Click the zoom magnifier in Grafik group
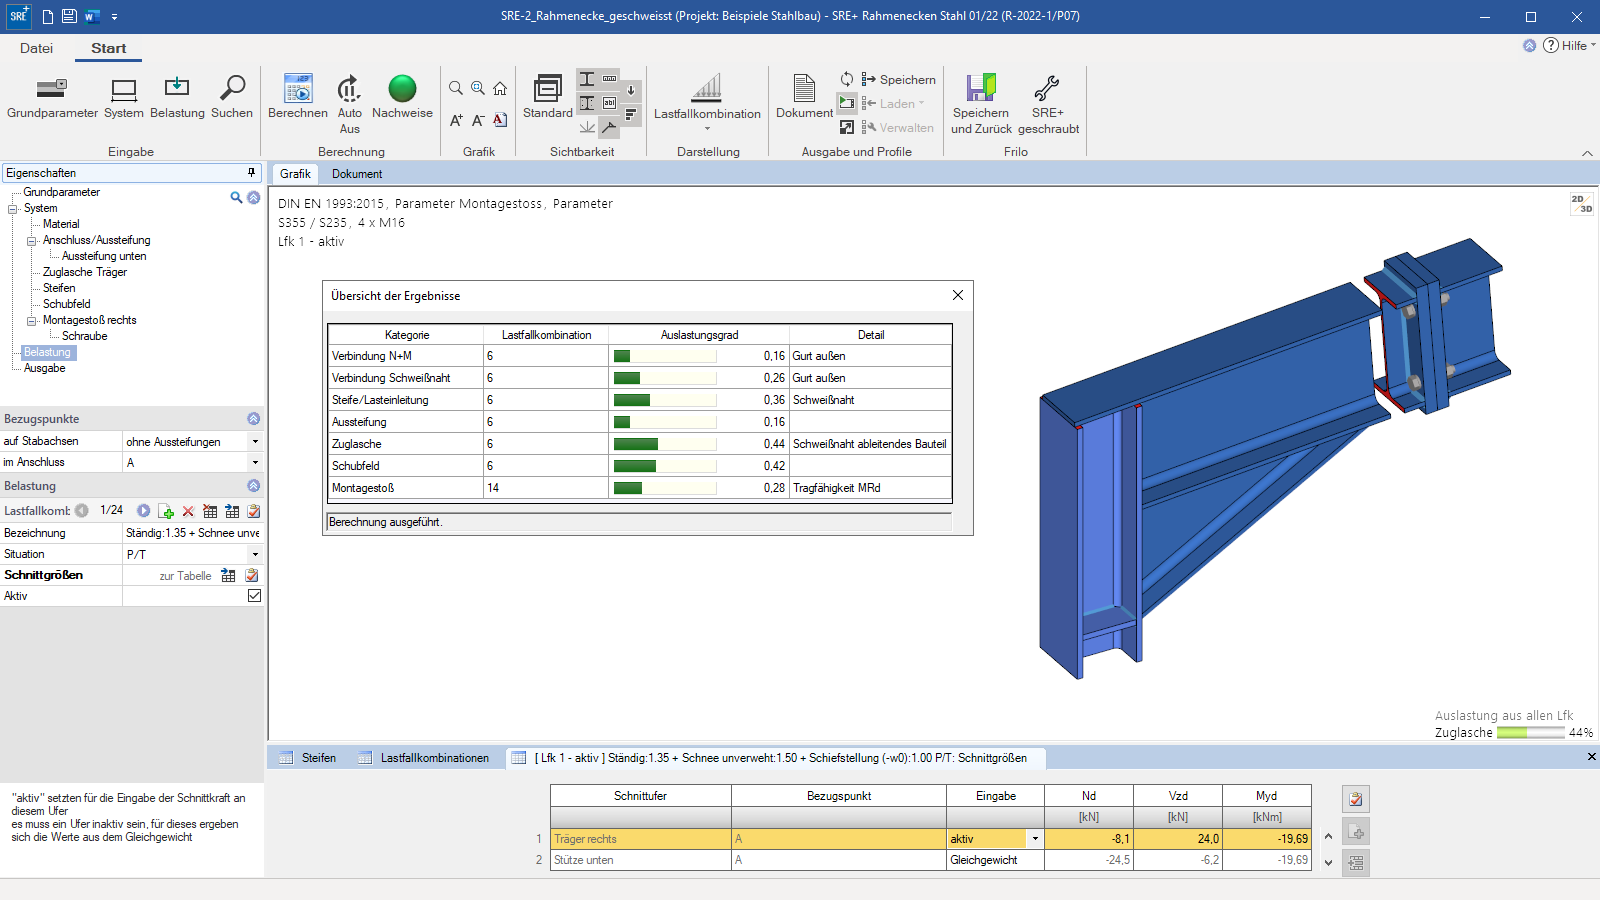Image resolution: width=1600 pixels, height=900 pixels. (456, 88)
